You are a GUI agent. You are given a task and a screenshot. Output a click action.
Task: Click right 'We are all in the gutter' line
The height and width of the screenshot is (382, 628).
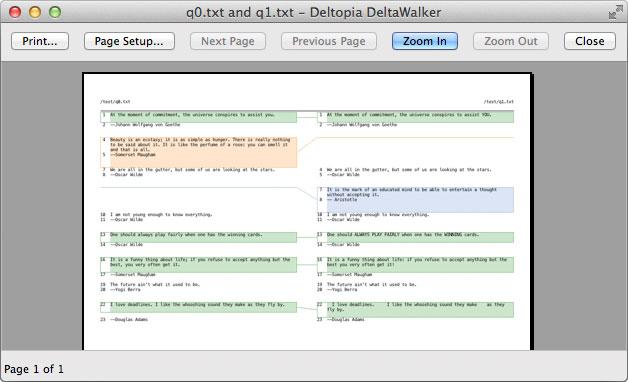point(409,170)
